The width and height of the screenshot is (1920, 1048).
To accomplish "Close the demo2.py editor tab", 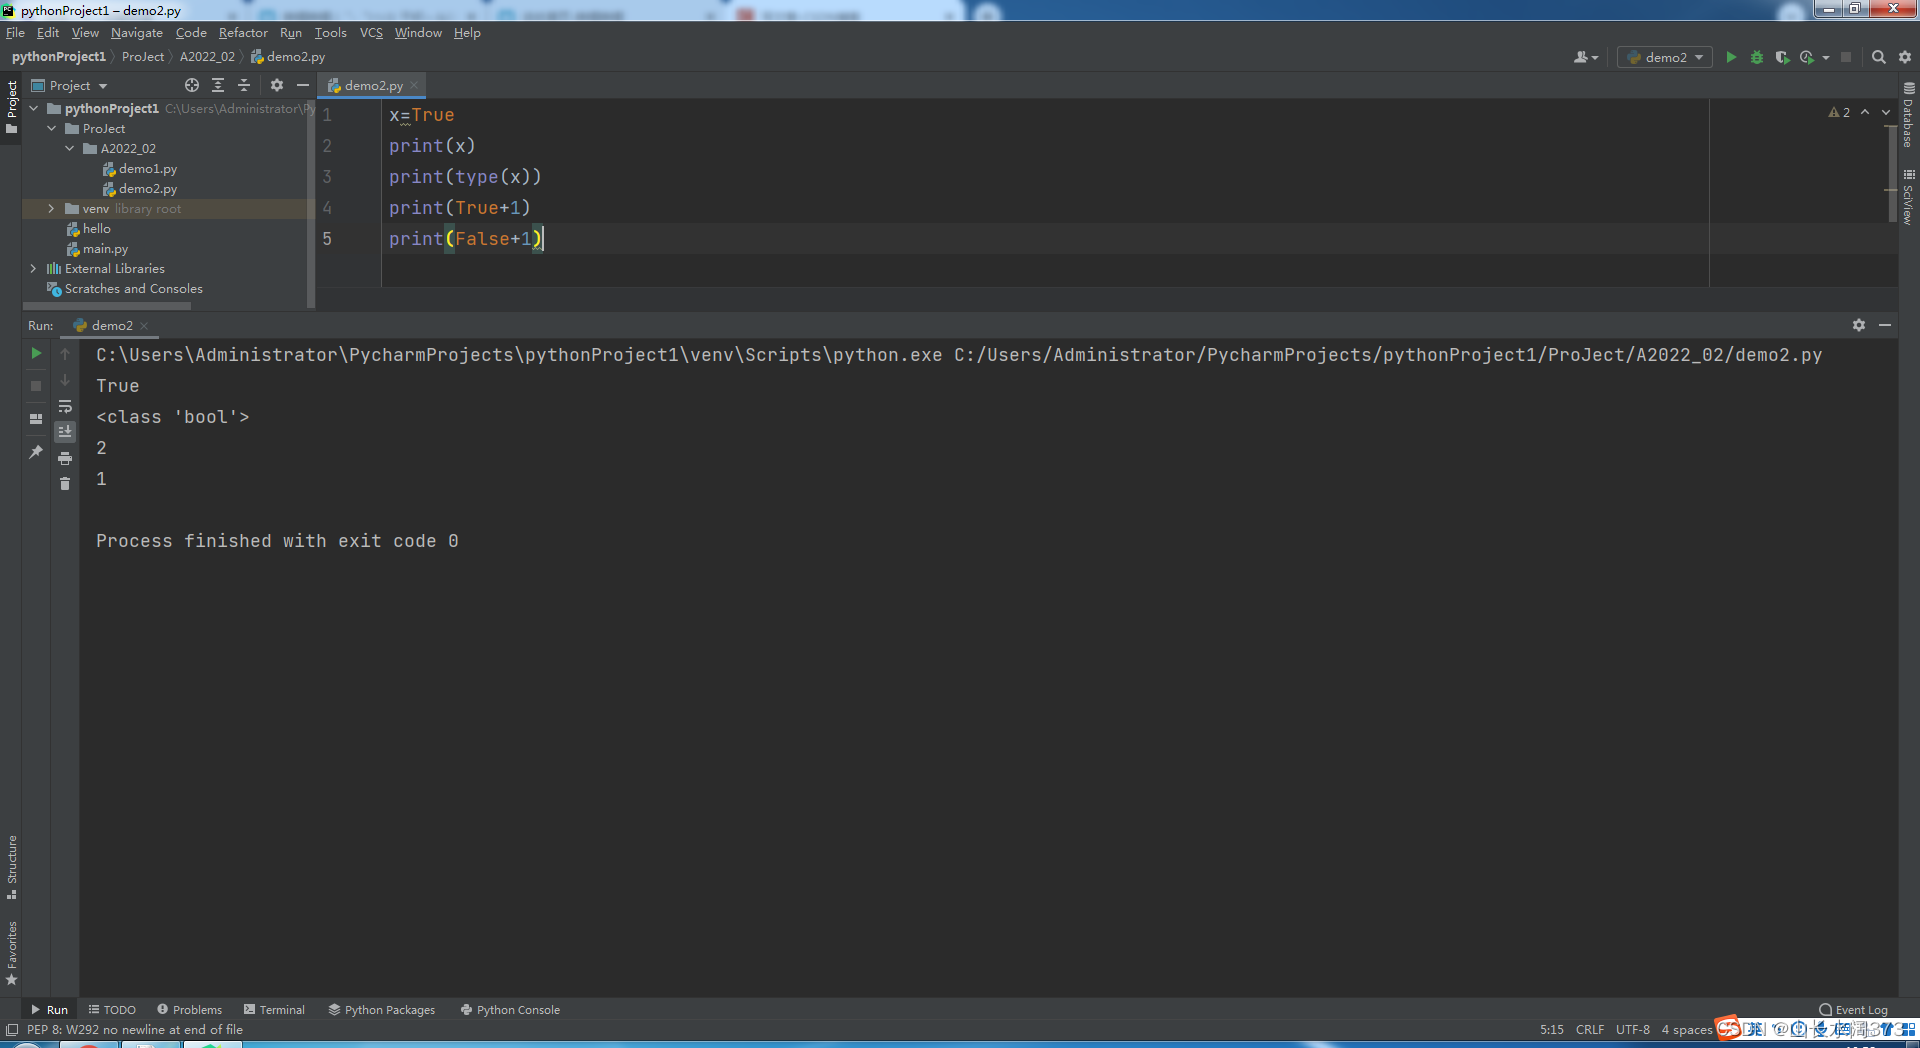I will (414, 85).
